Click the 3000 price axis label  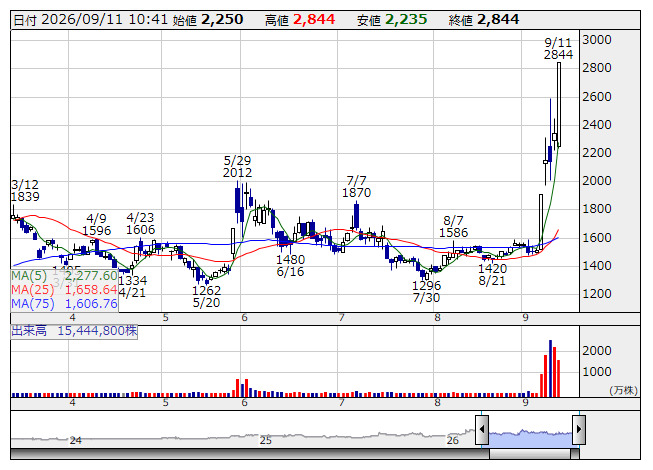[x=597, y=40]
